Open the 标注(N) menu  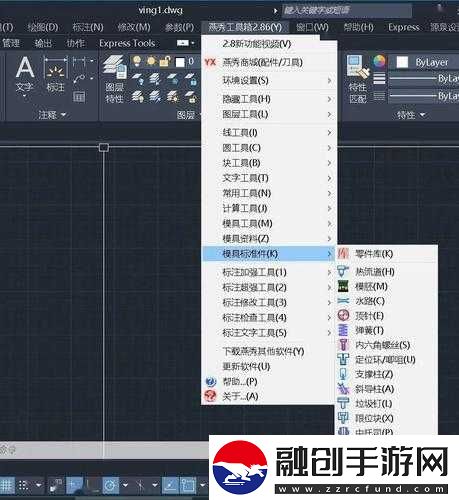coord(88,27)
